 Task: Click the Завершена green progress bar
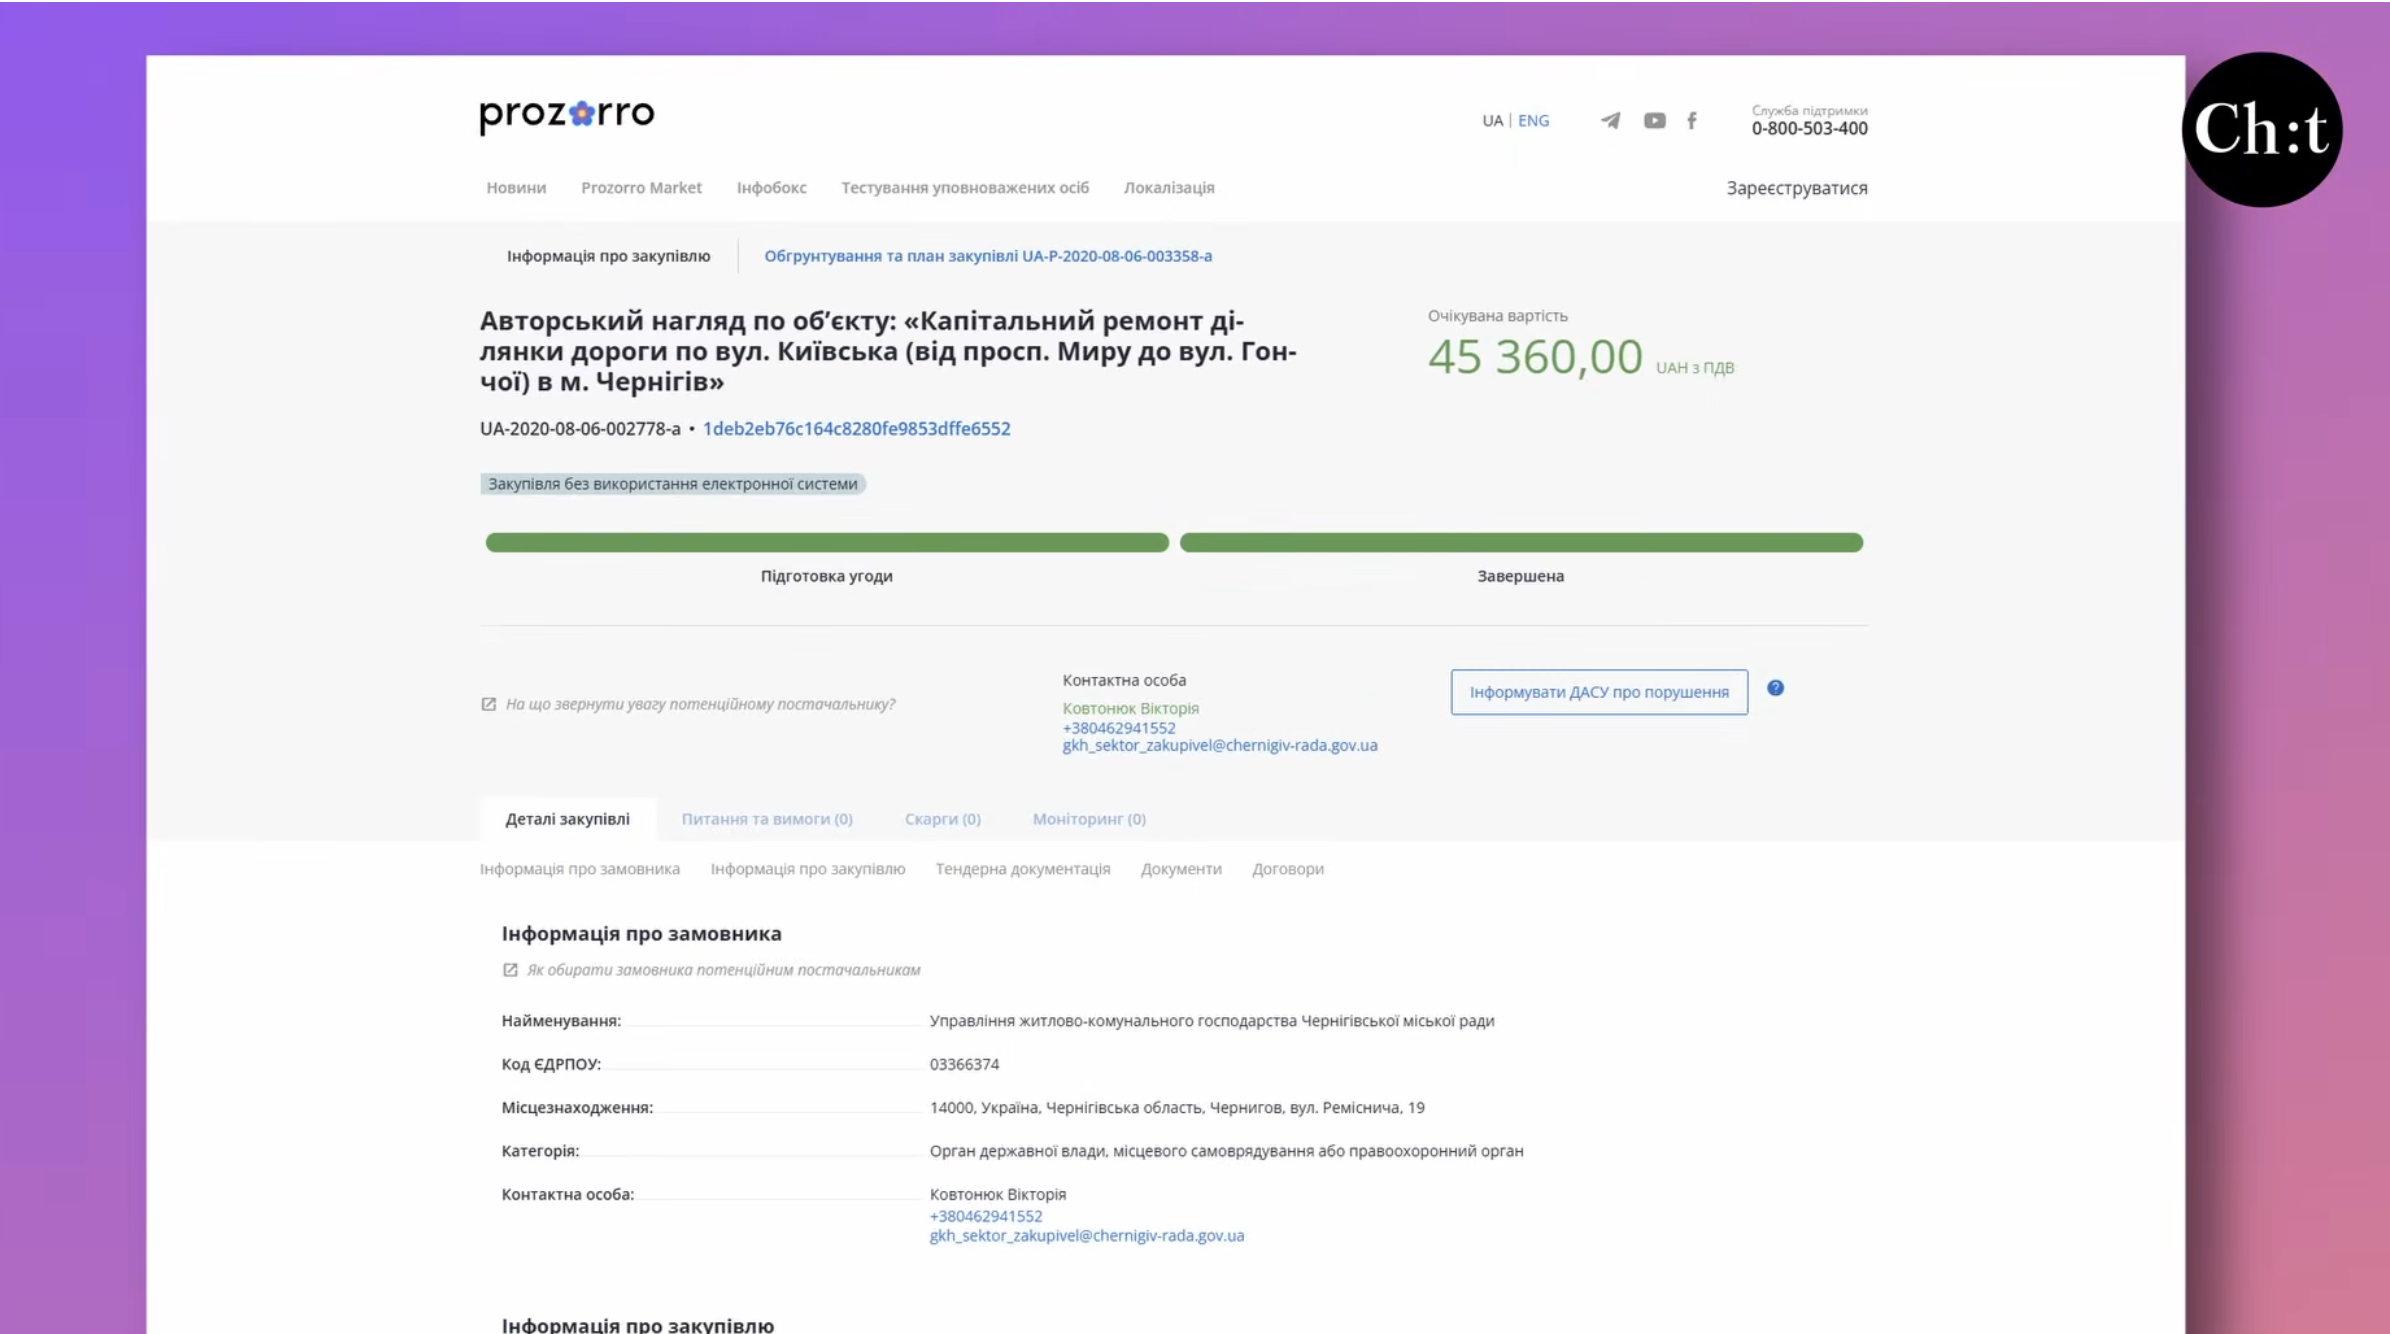pos(1521,543)
